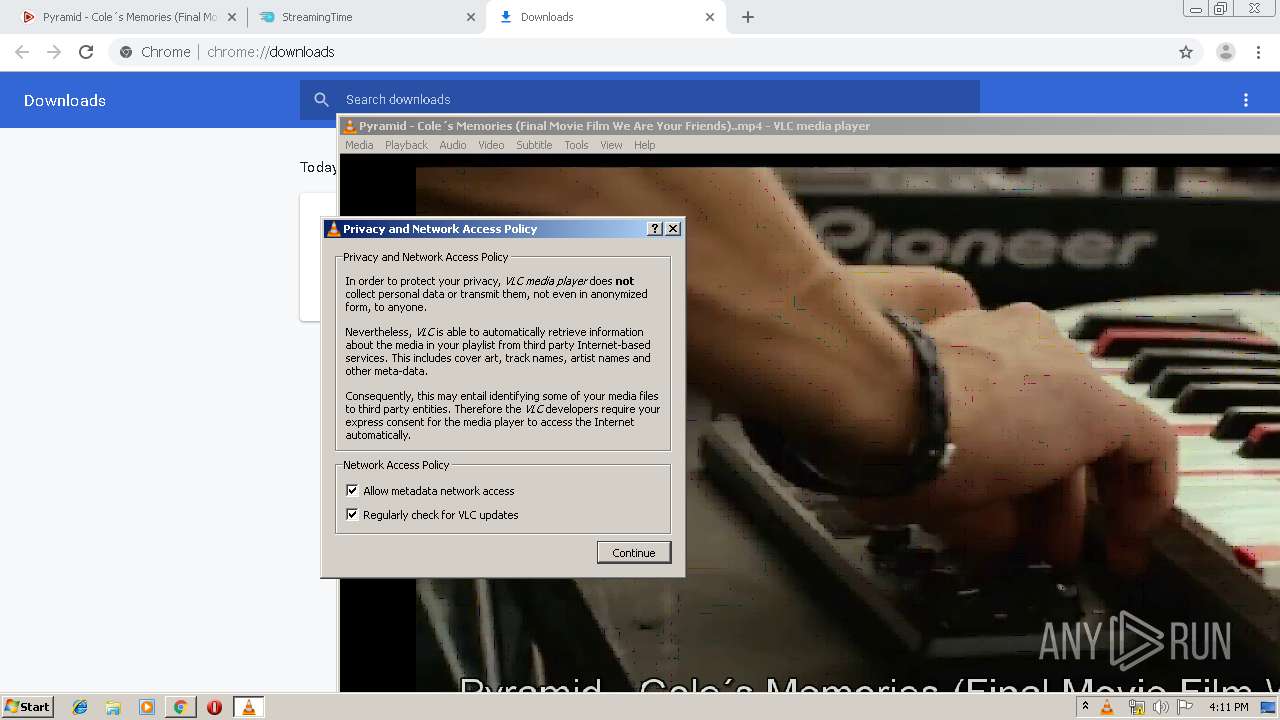Open VLC Video menu

pyautogui.click(x=491, y=145)
